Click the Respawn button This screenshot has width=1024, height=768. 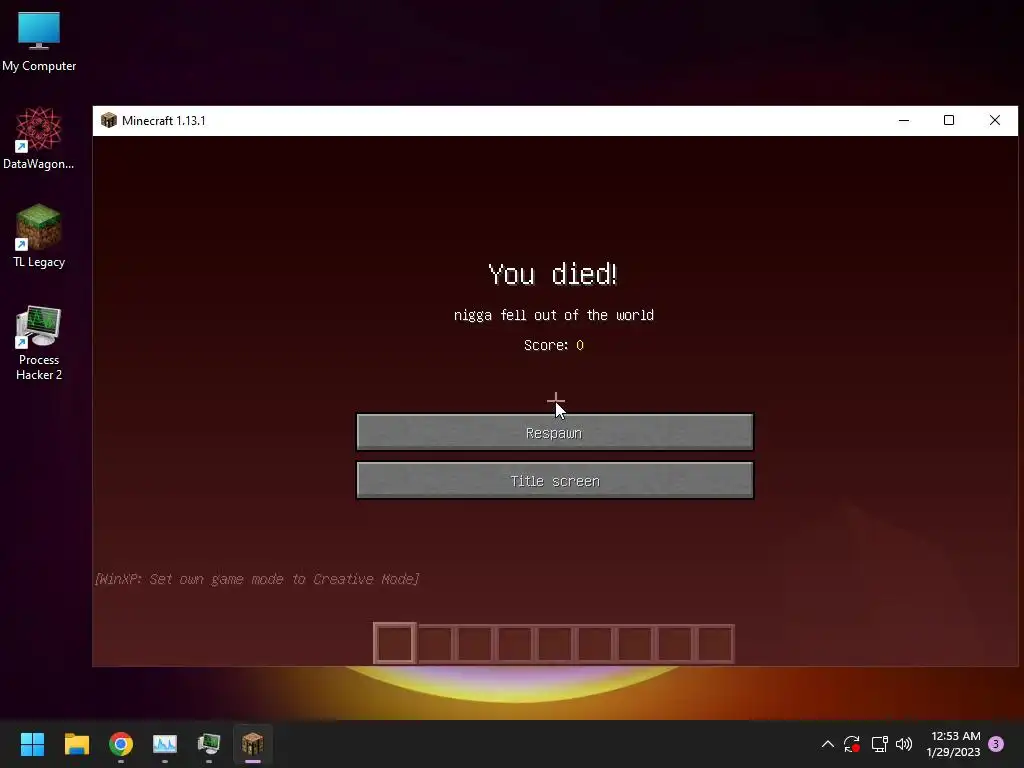point(554,432)
